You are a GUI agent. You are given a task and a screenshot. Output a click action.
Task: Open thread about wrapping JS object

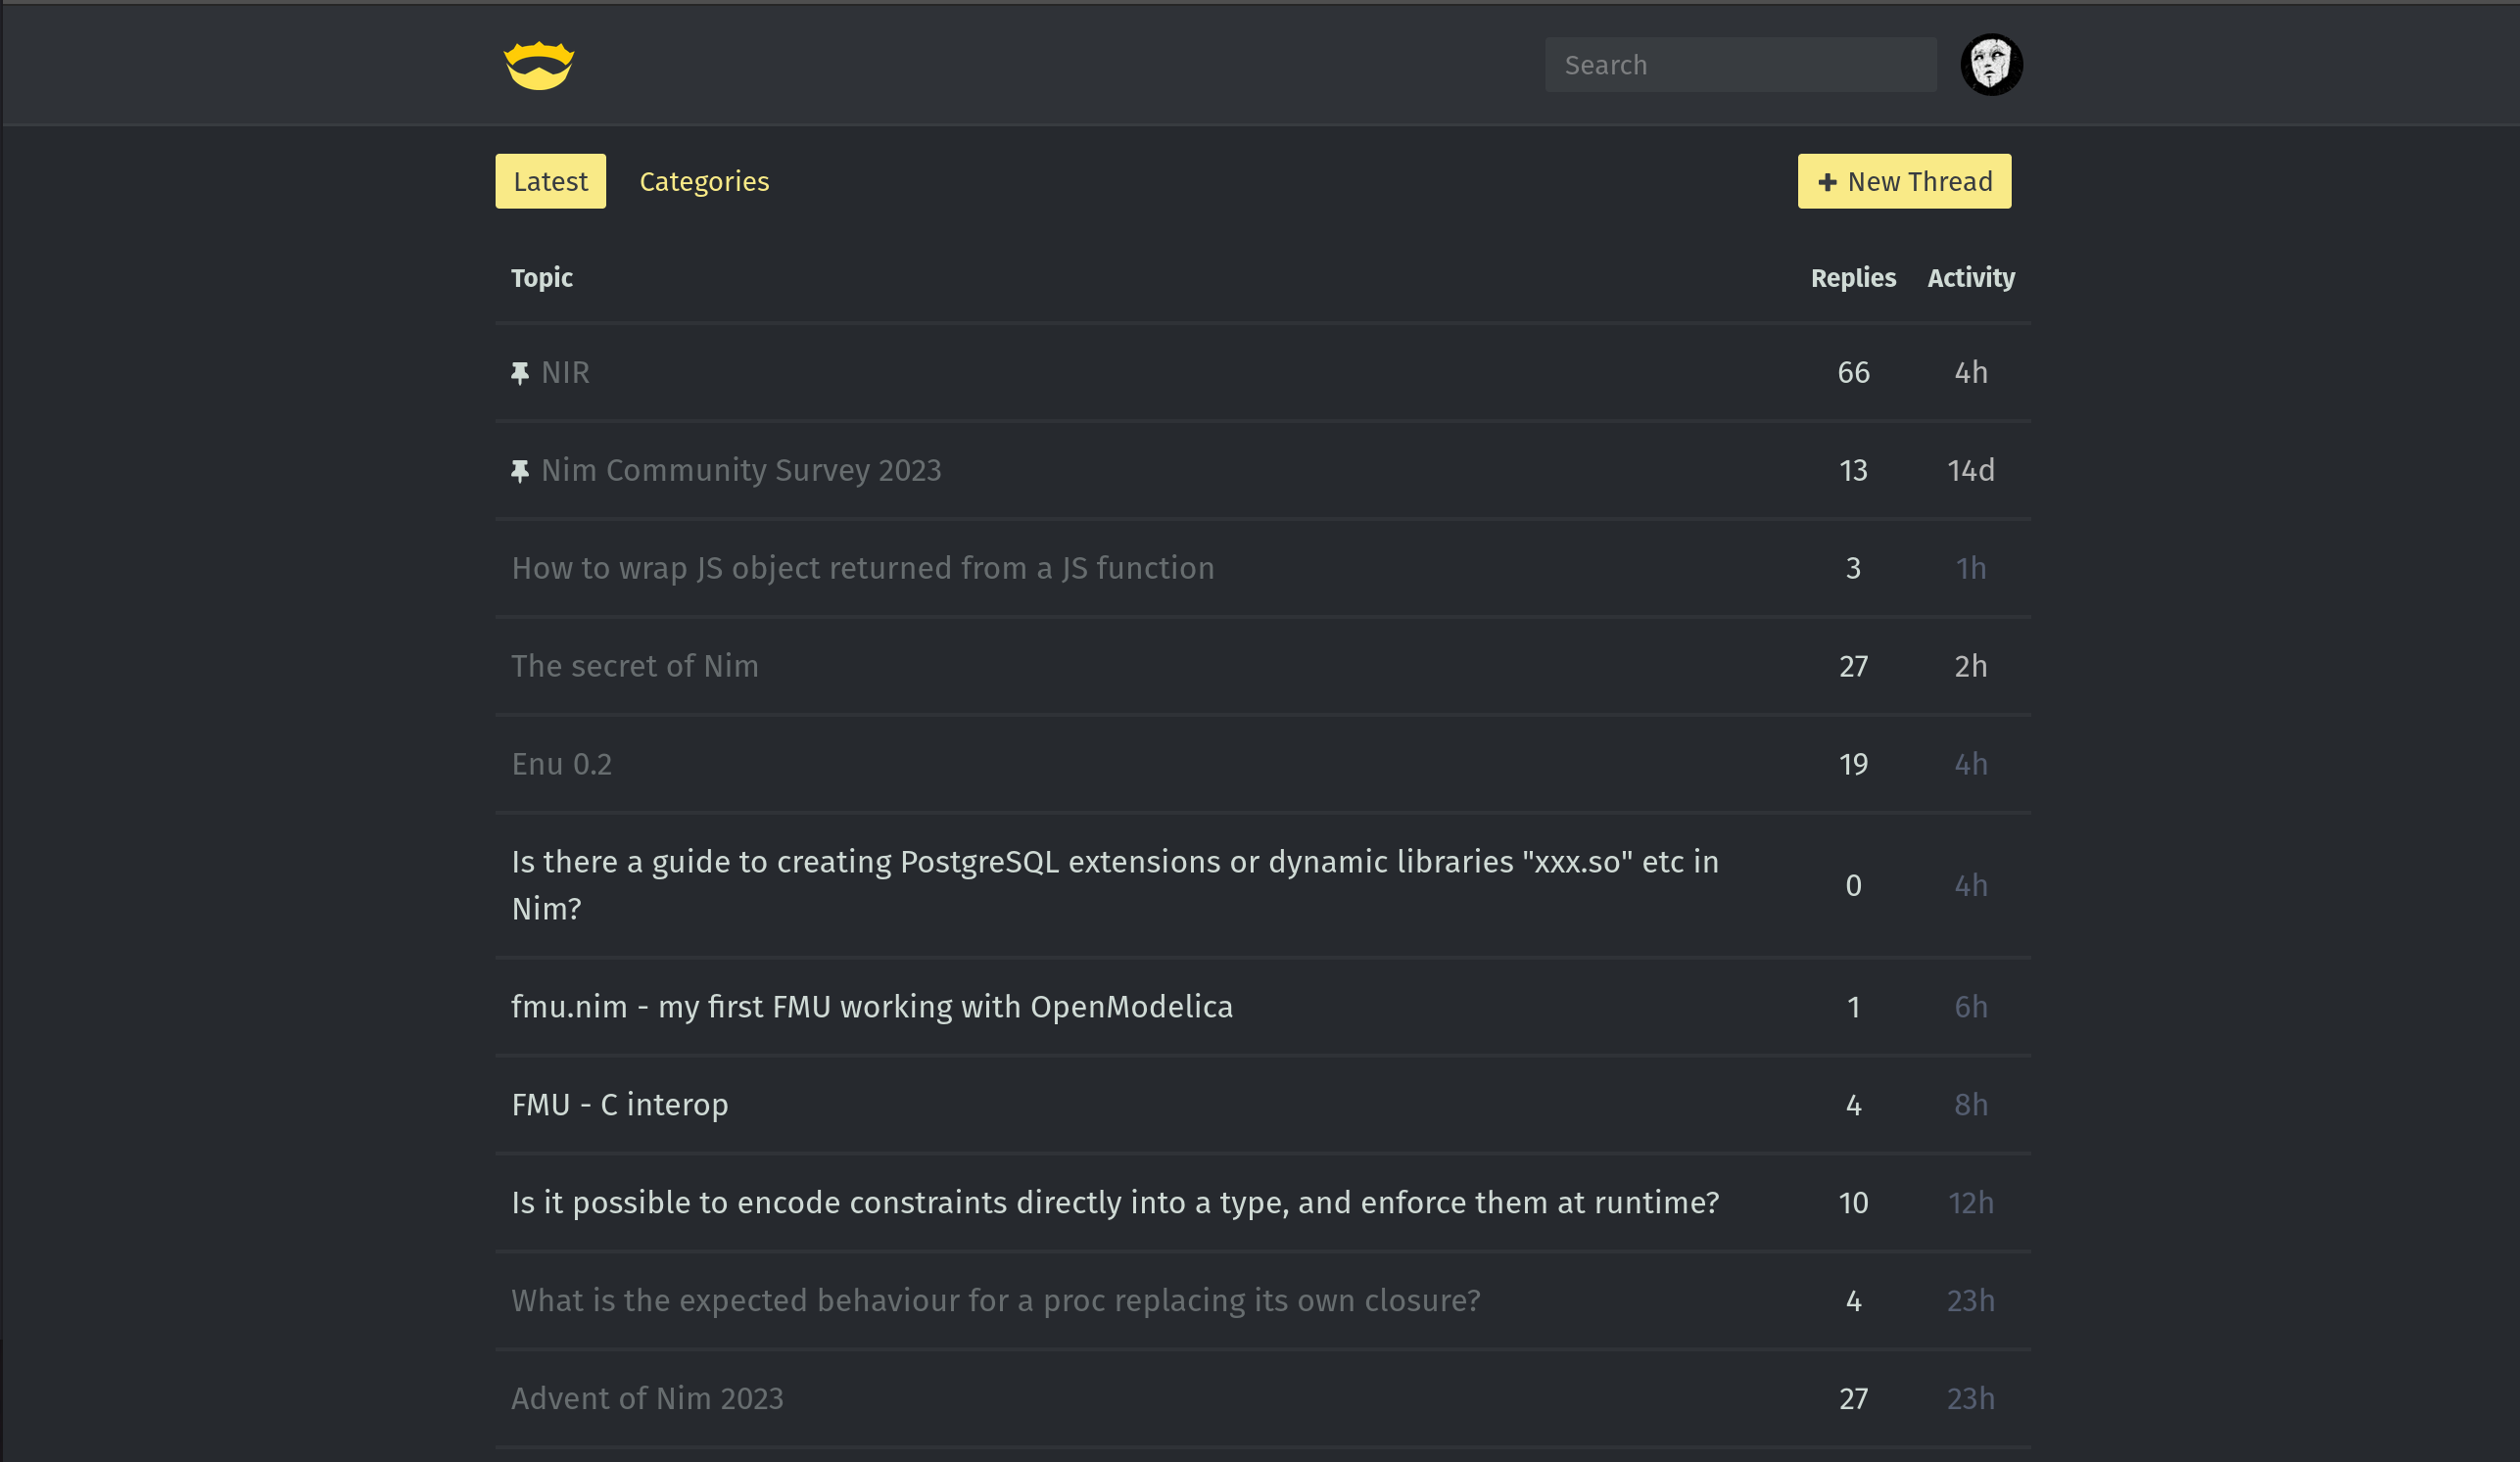(x=862, y=568)
